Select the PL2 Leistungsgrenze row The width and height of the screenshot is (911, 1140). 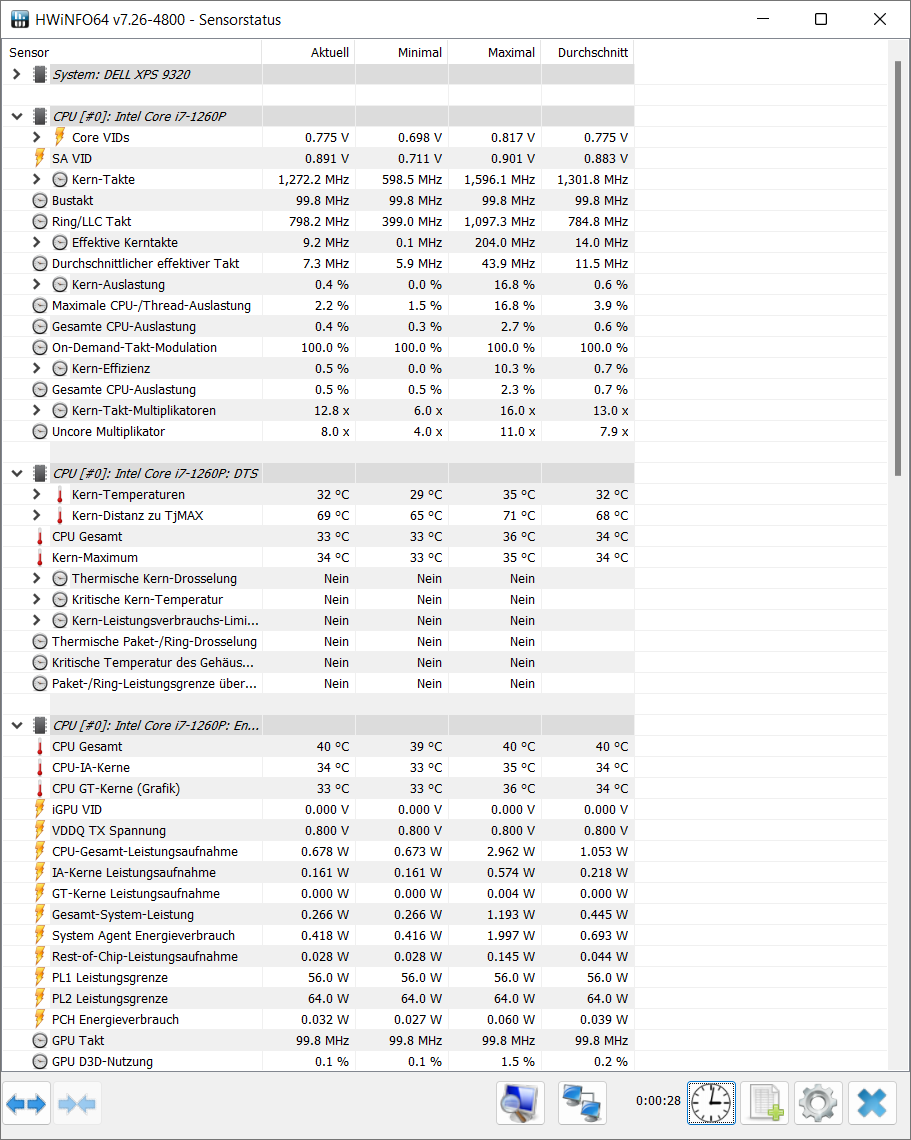pos(318,999)
